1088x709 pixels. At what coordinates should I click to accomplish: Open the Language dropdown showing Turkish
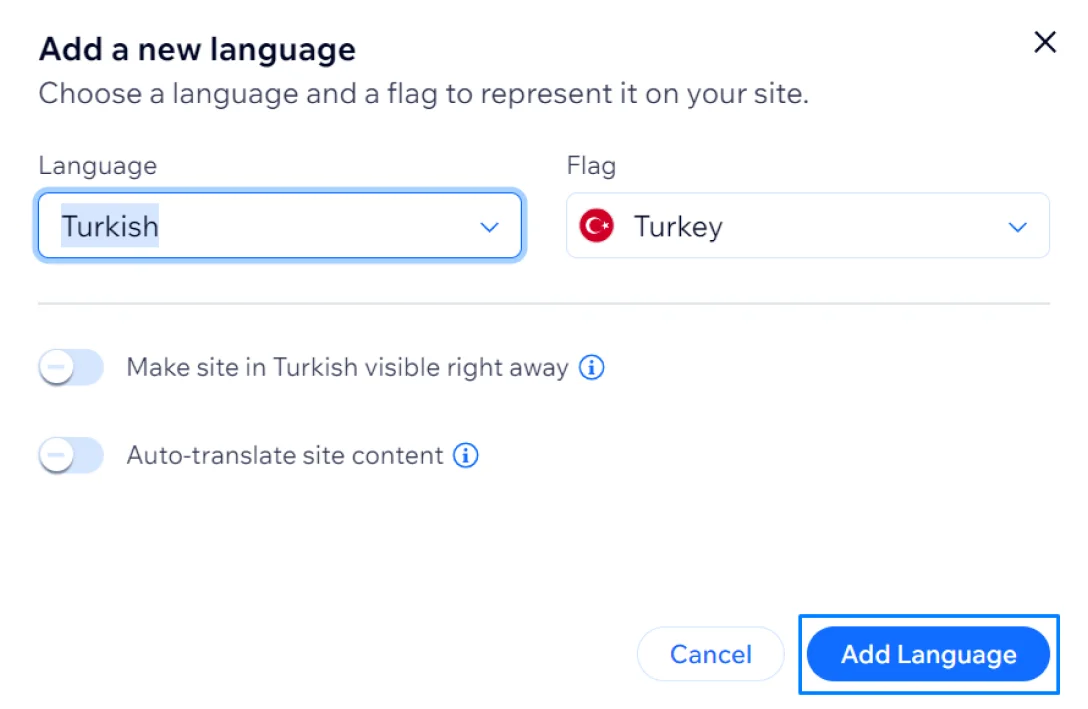[280, 226]
